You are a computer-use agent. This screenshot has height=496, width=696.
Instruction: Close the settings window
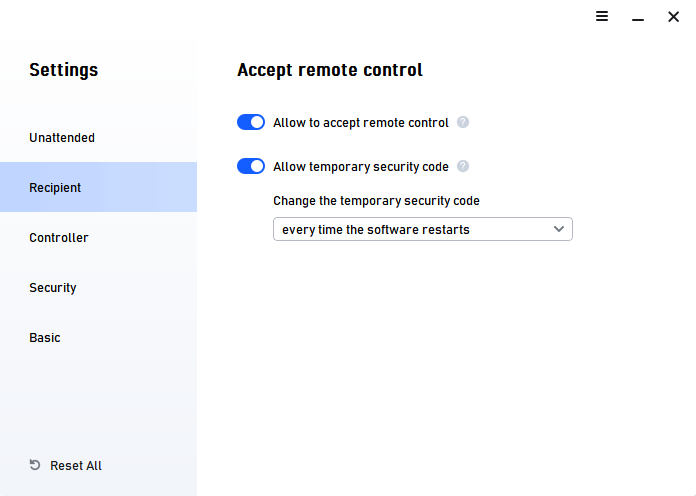pos(673,17)
